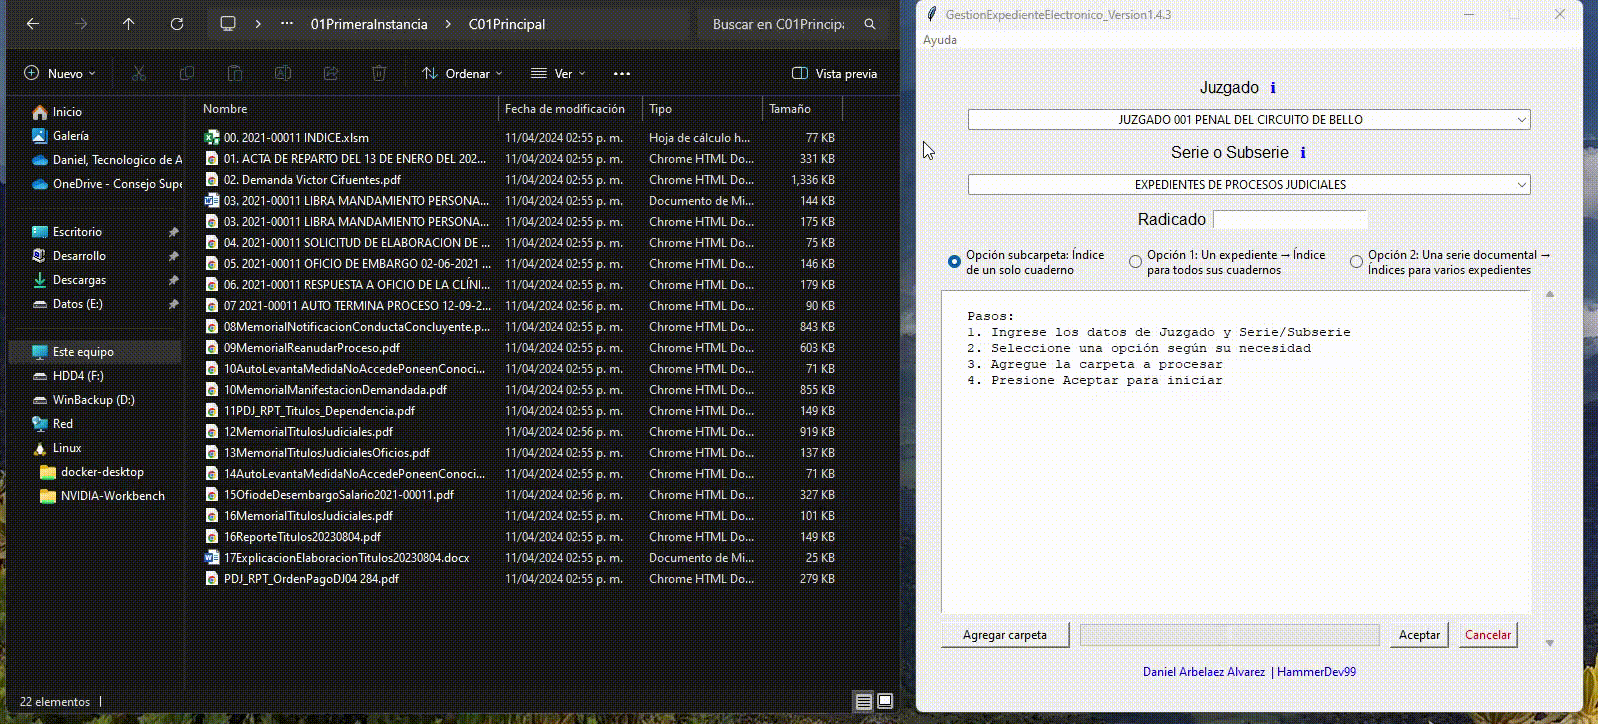Open the Ayuda menu

pos(940,40)
